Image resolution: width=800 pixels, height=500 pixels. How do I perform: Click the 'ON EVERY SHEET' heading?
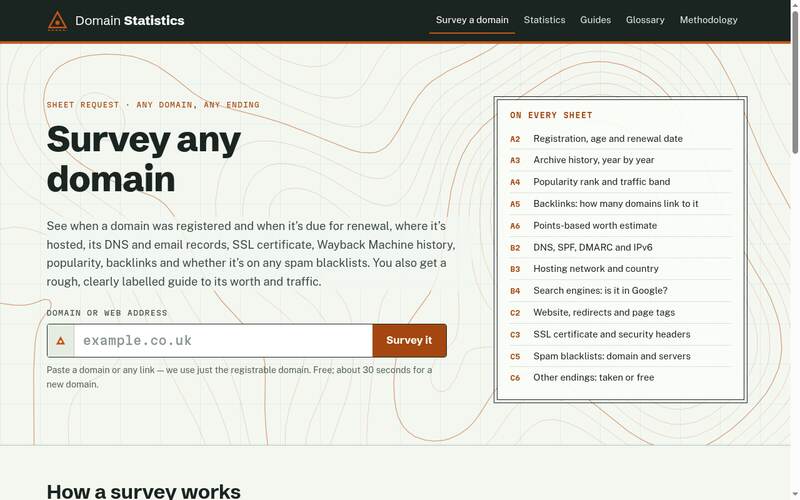click(x=551, y=115)
